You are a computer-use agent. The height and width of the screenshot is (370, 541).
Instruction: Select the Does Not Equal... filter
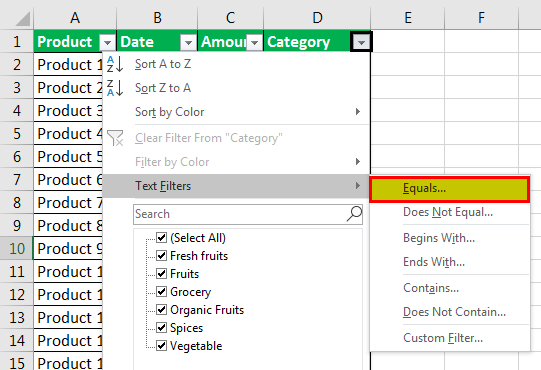449,212
